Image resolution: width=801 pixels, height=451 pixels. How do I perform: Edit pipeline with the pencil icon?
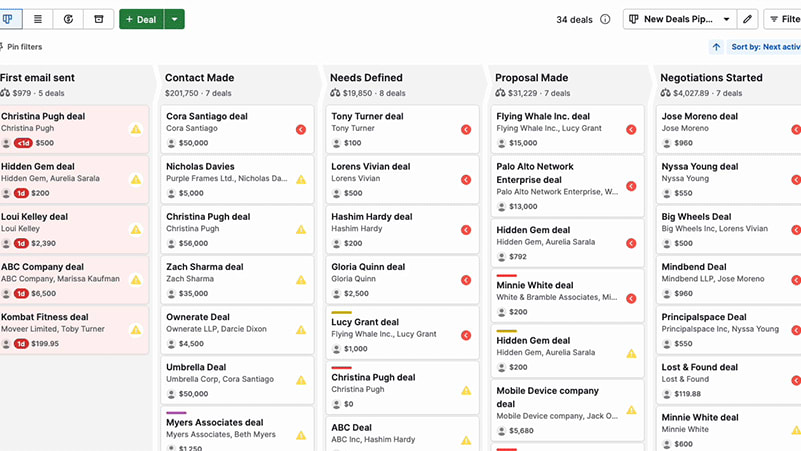(747, 19)
